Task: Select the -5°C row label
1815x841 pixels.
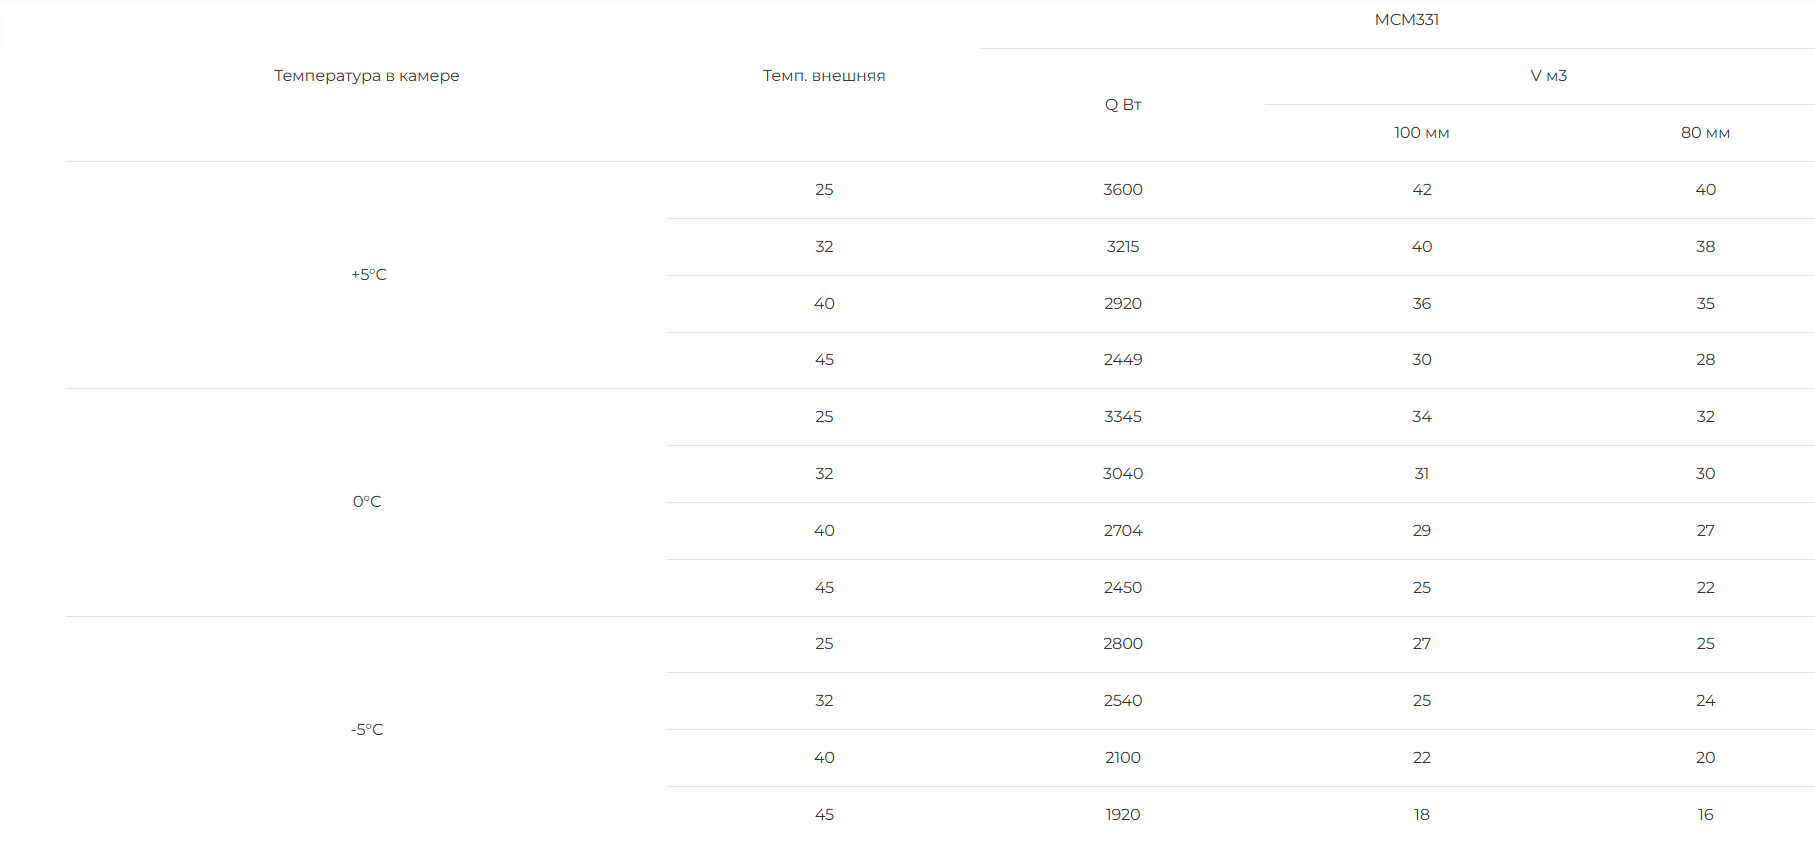Action: 367,730
